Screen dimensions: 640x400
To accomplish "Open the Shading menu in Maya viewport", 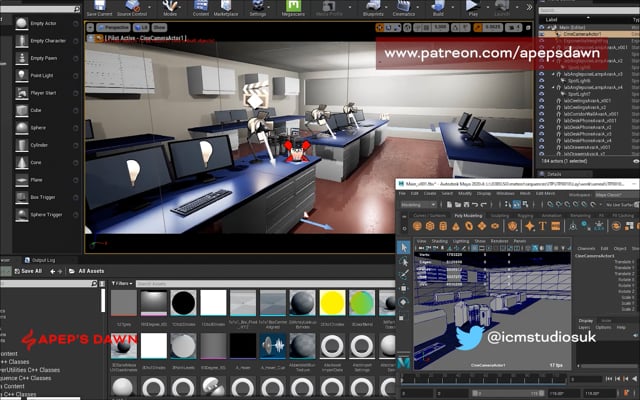I will [x=440, y=241].
